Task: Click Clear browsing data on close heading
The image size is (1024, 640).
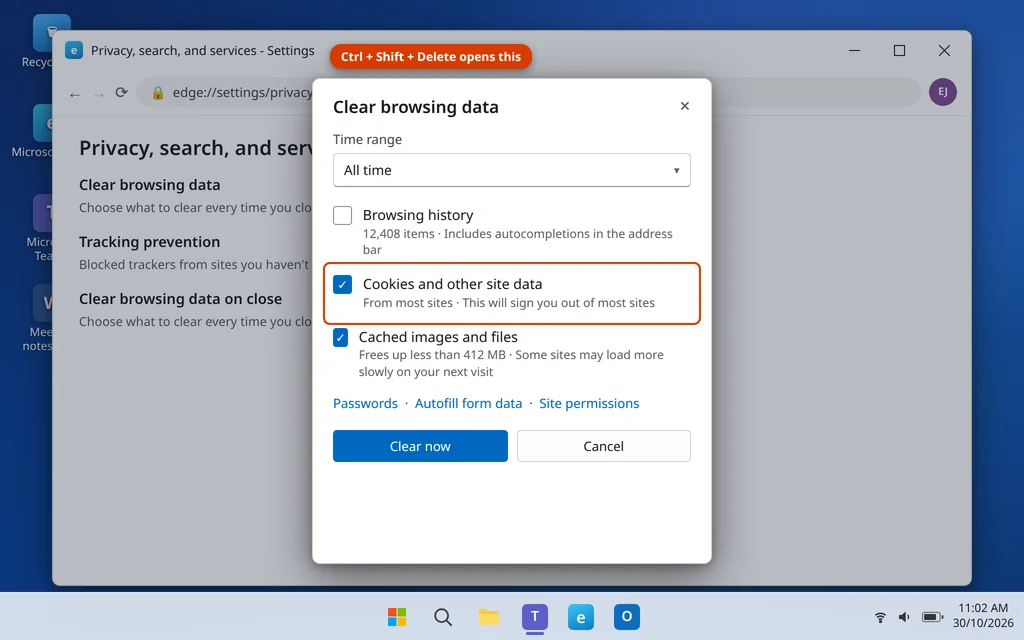Action: pos(181,298)
